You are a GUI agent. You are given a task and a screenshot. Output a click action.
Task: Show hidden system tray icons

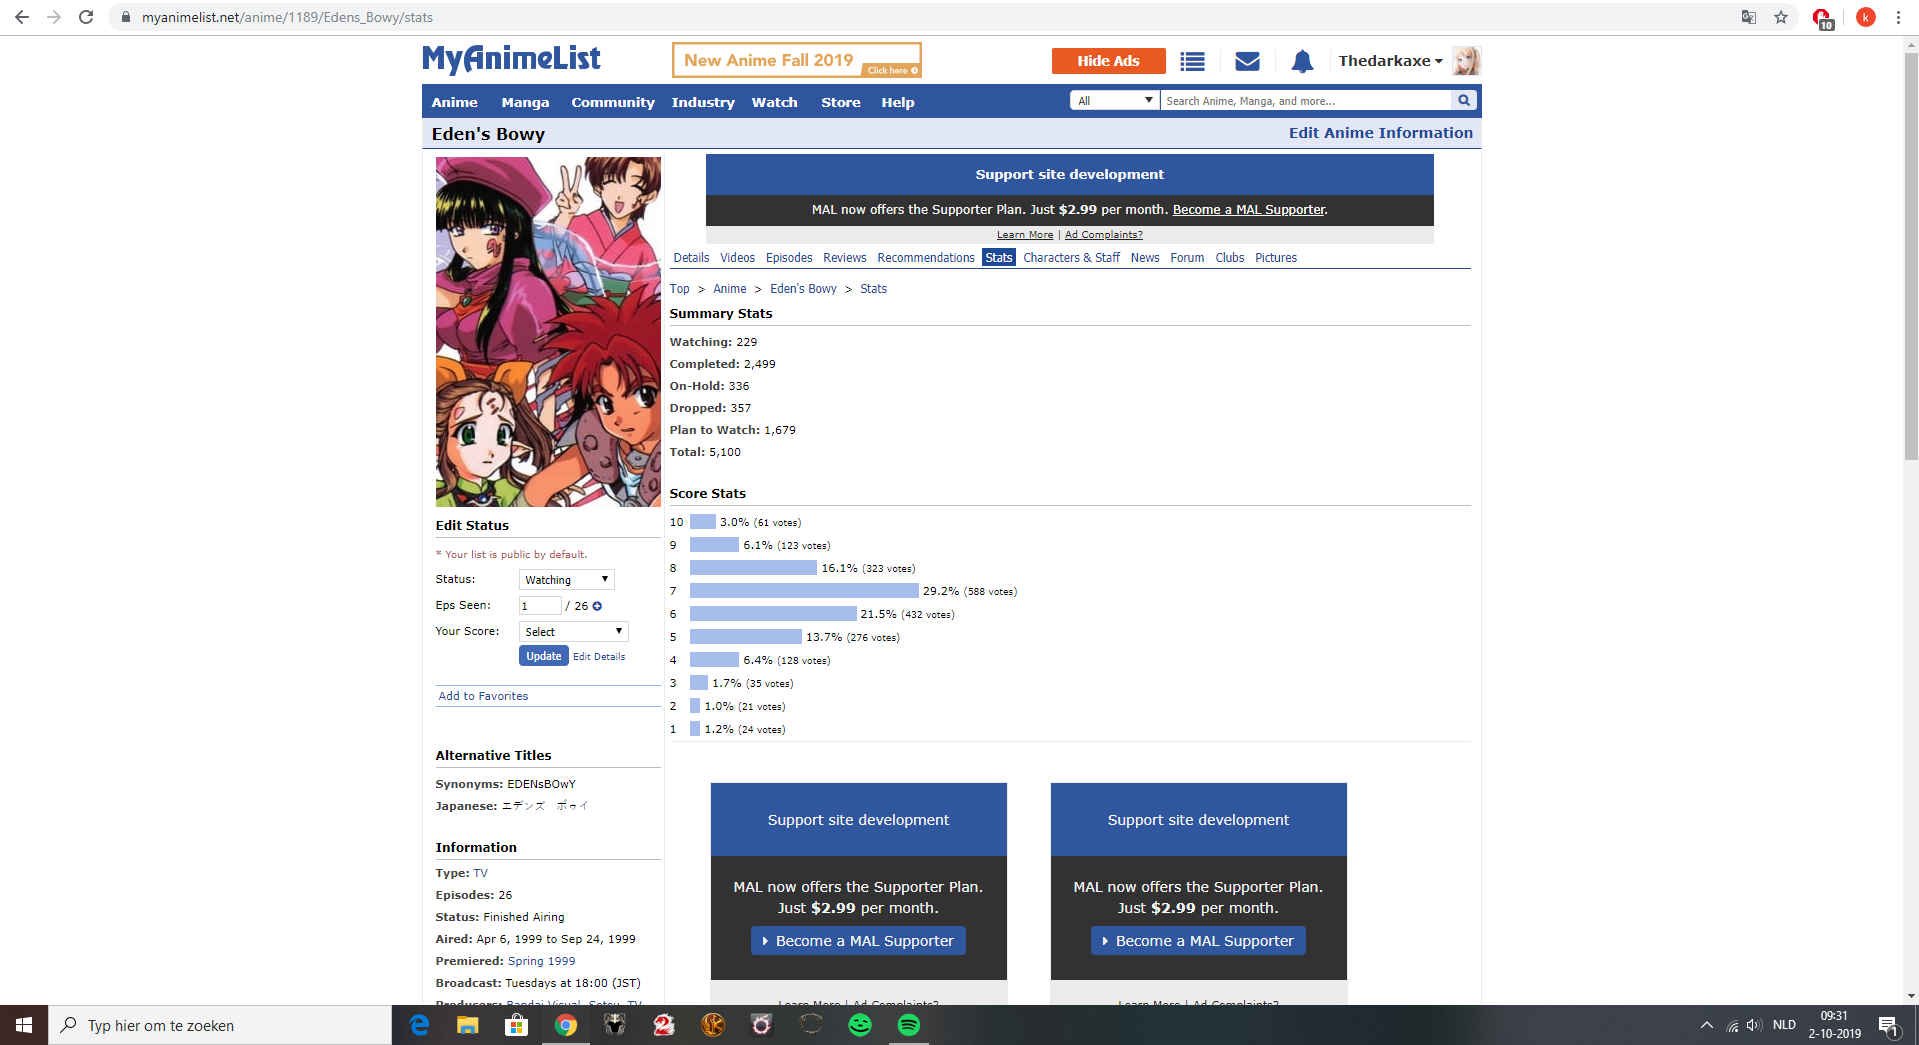(1707, 1025)
